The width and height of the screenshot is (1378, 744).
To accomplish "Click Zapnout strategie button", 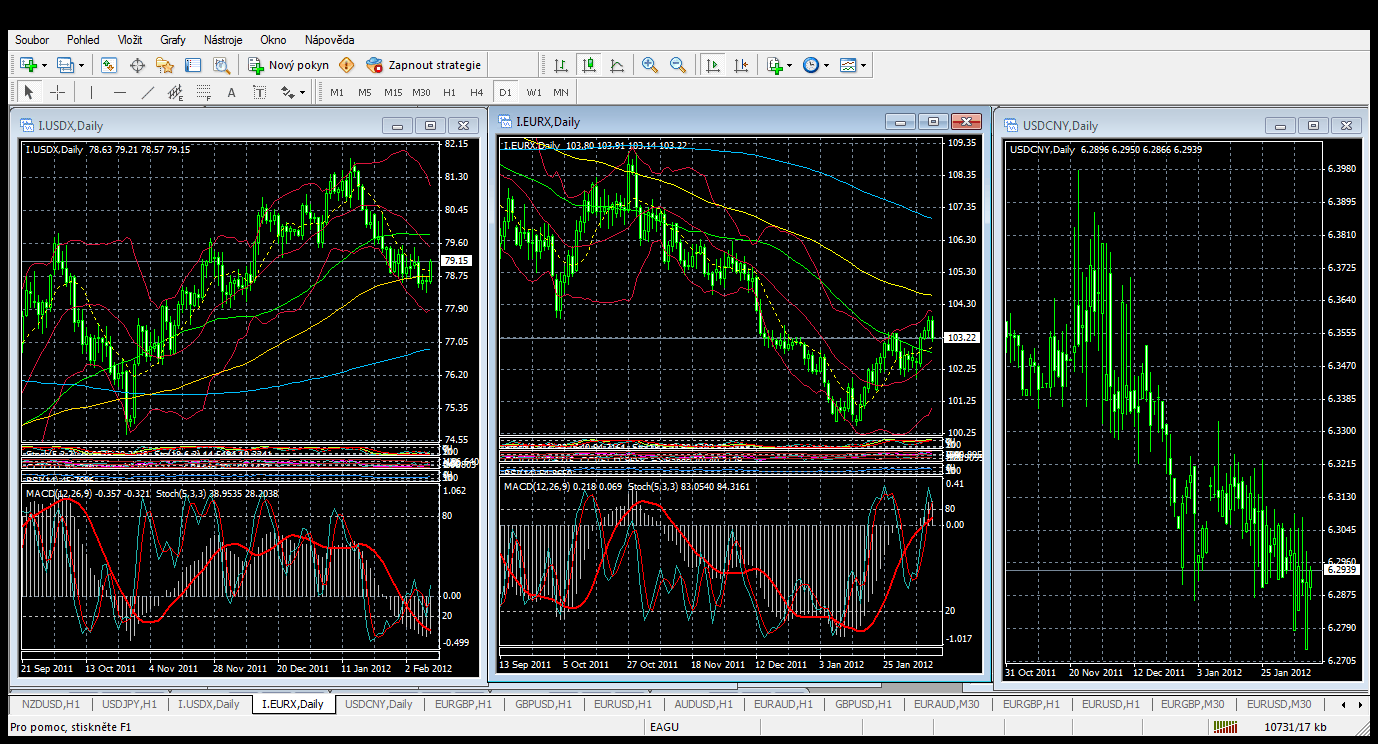I will click(x=424, y=65).
